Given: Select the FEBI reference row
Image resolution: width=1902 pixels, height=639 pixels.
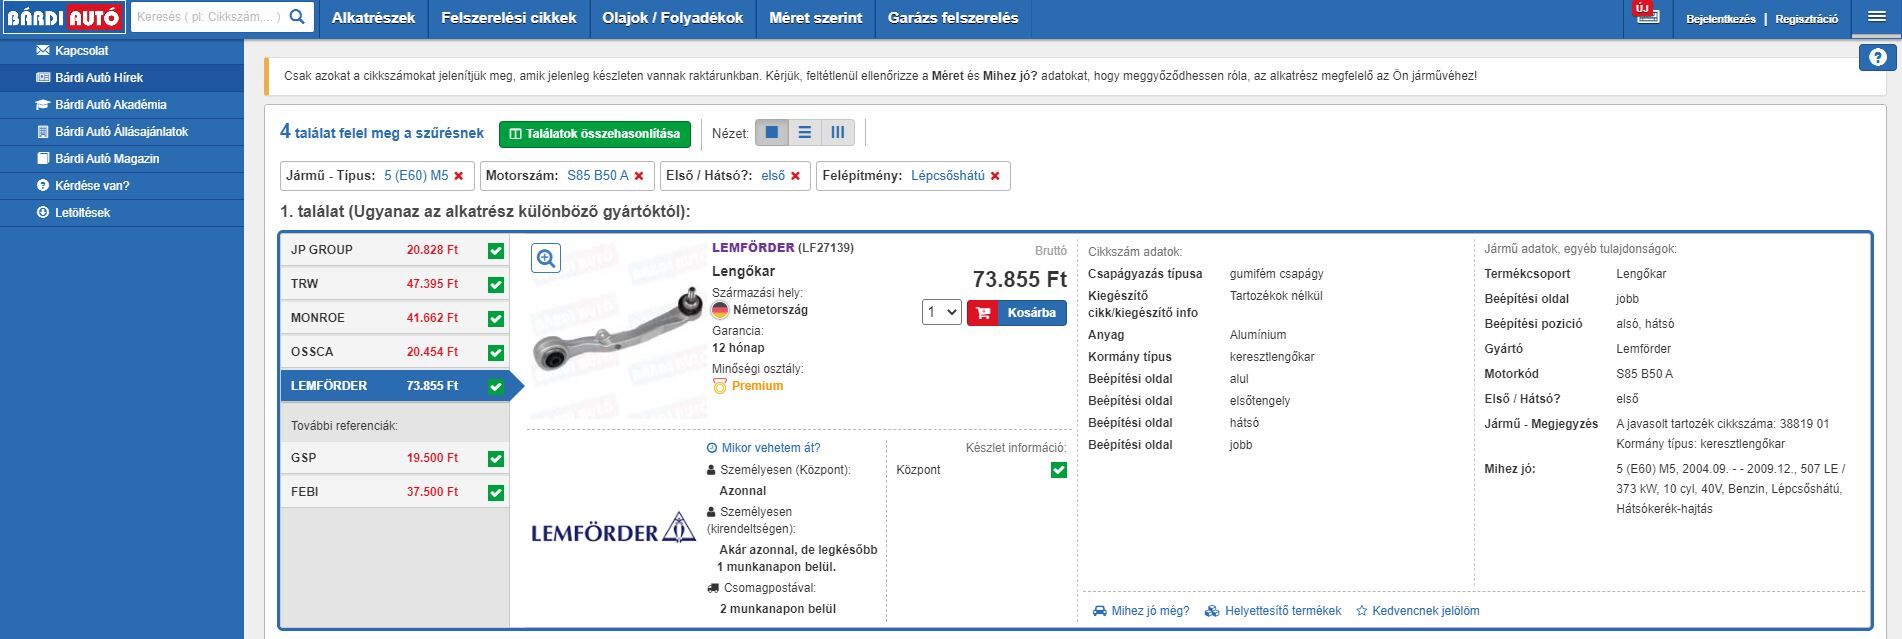Looking at the screenshot, I should (x=395, y=492).
